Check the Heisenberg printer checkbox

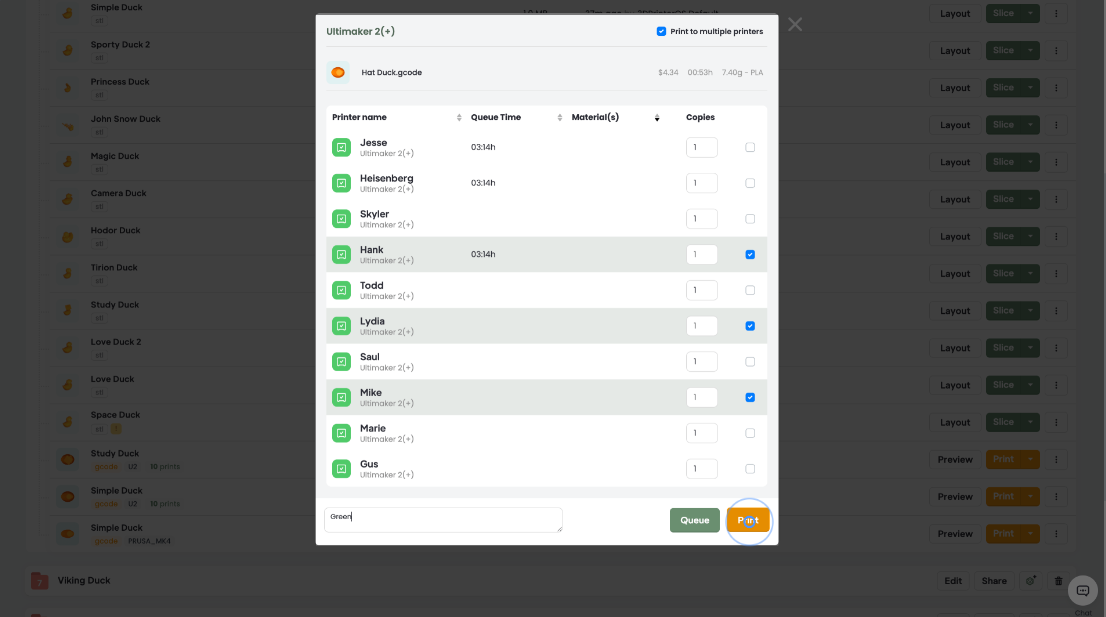click(750, 183)
